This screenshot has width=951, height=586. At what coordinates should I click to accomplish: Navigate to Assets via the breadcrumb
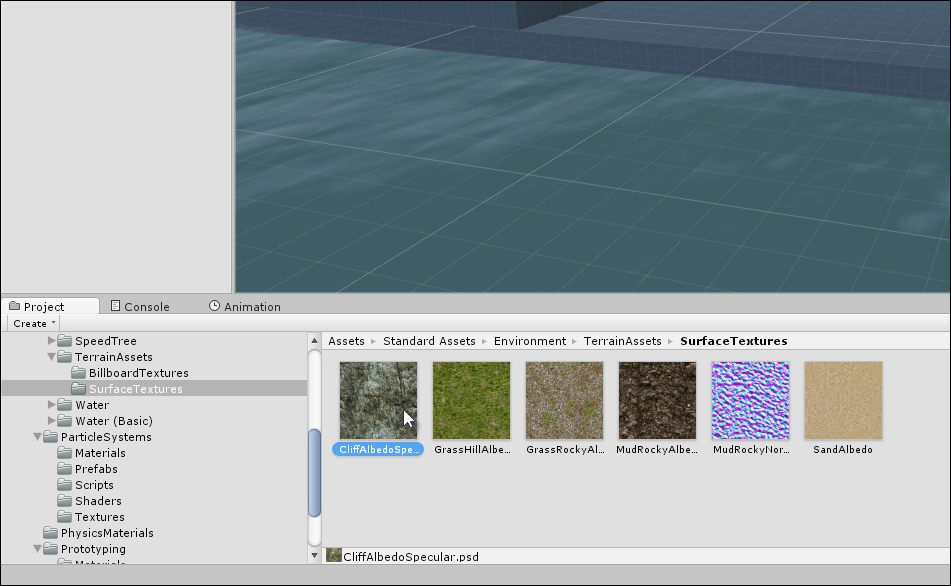pos(346,341)
